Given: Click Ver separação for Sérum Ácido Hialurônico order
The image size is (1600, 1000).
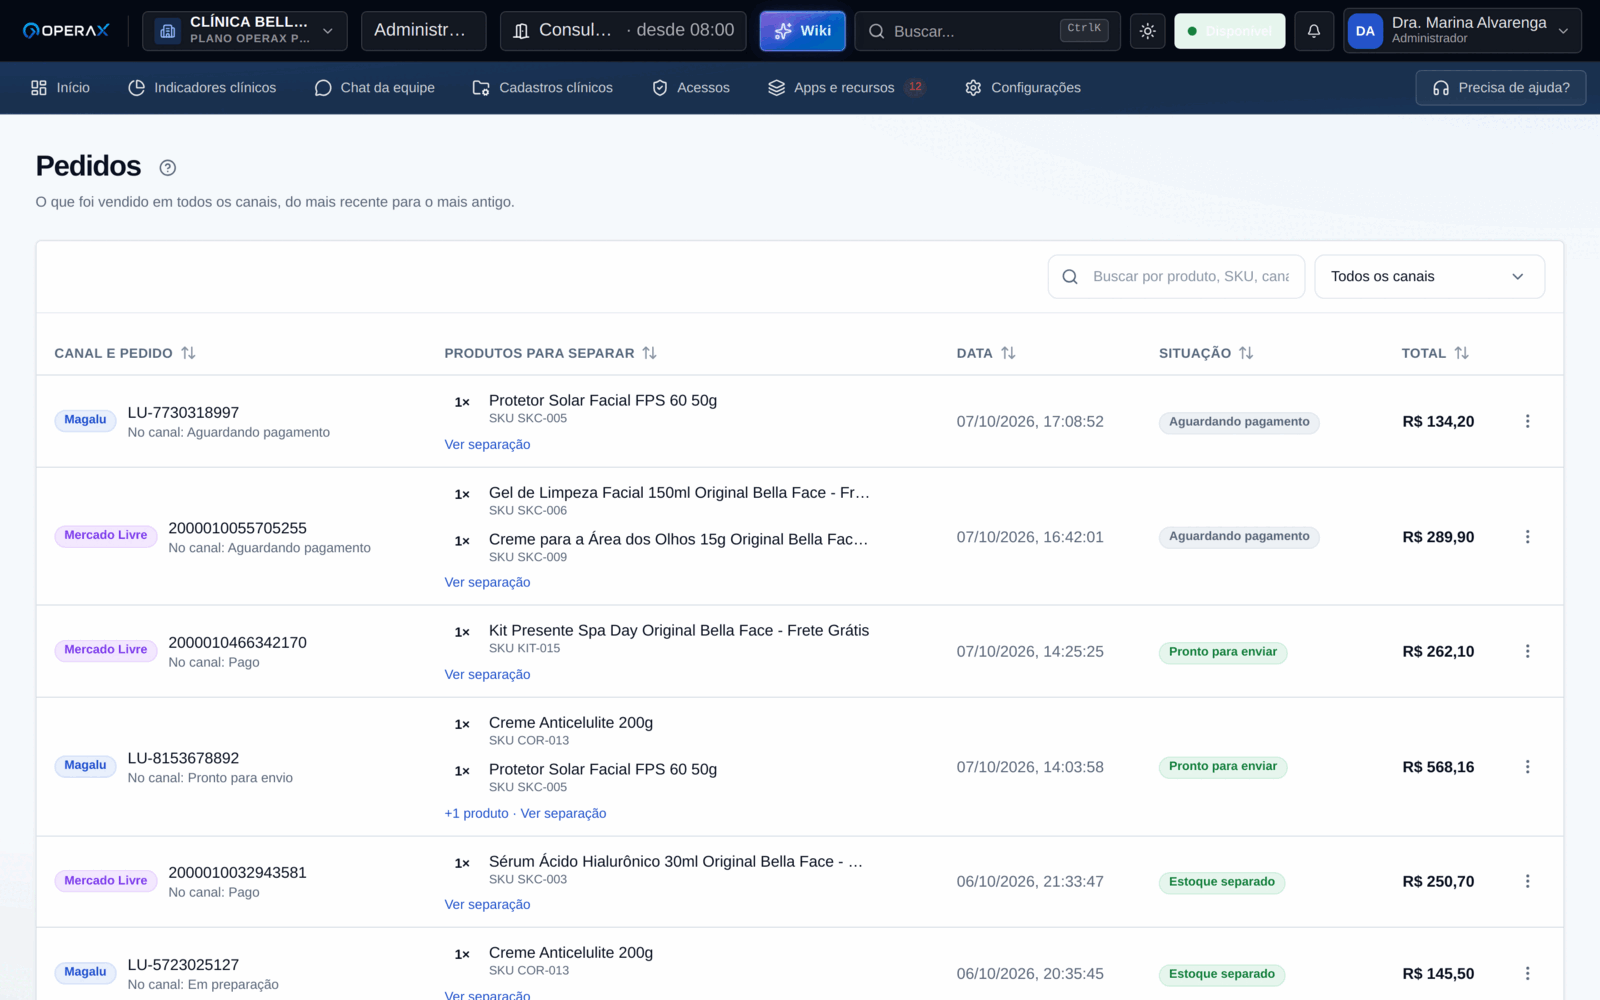Looking at the screenshot, I should click(487, 905).
